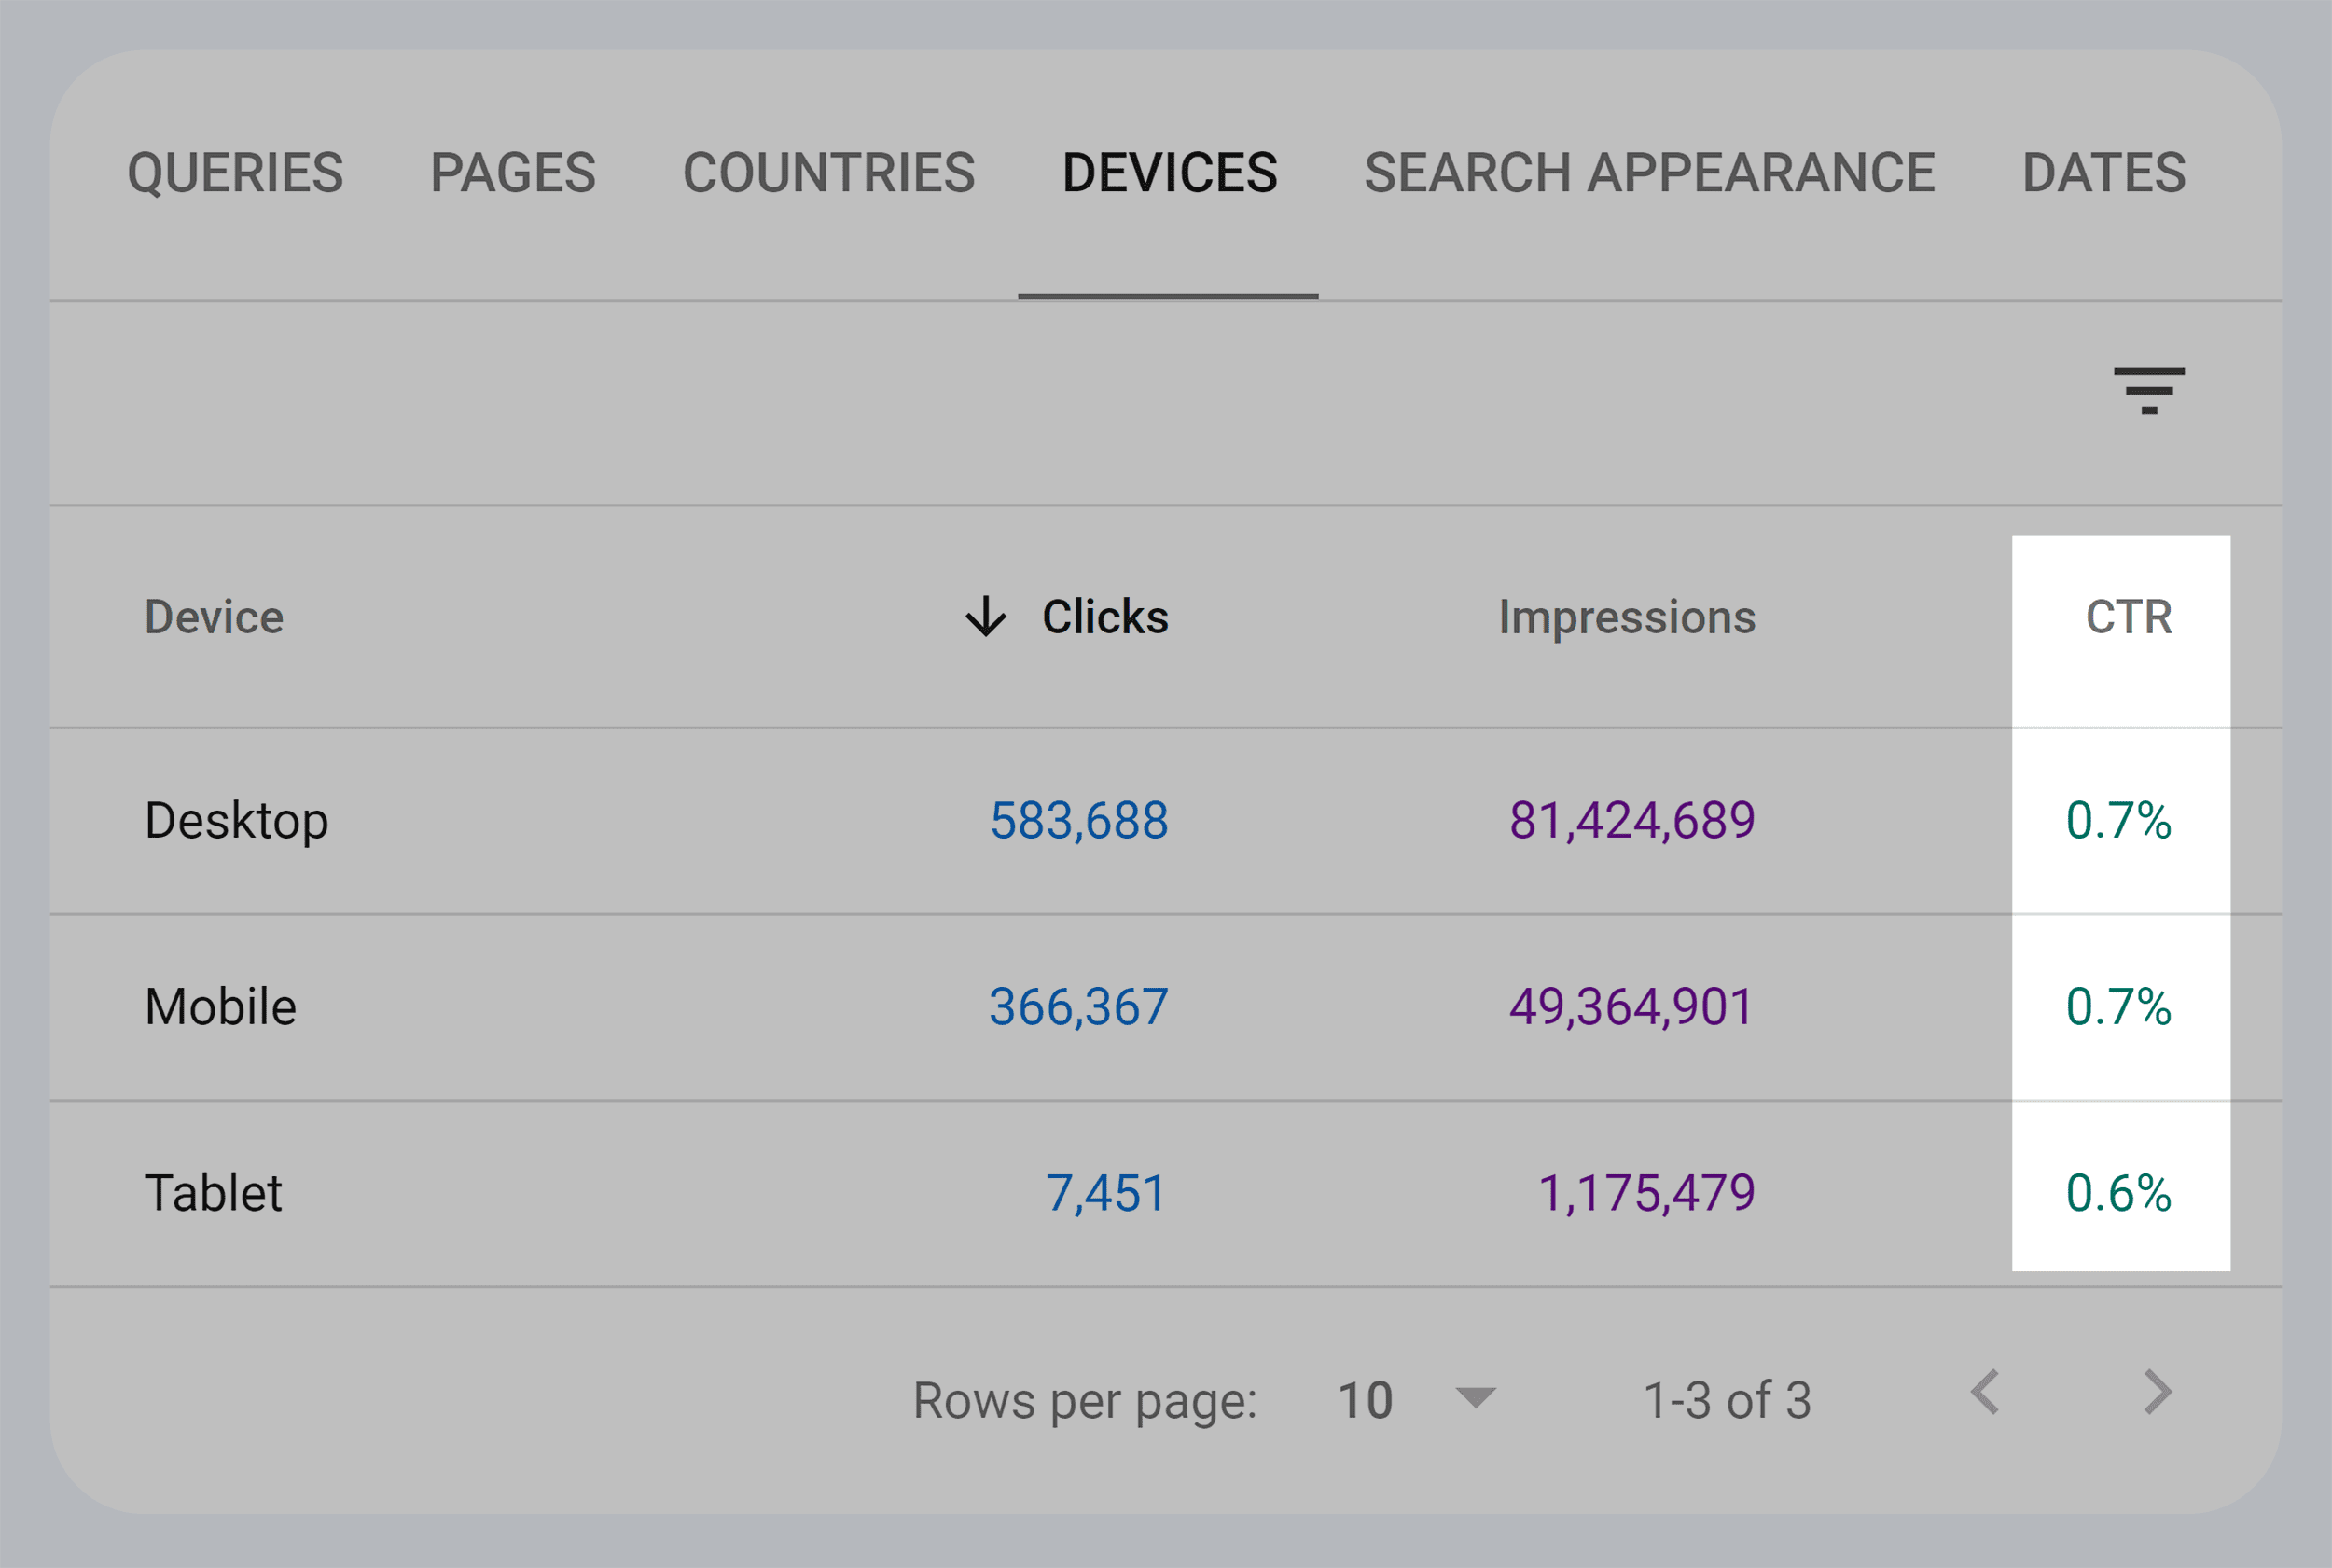This screenshot has width=2332, height=1568.
Task: Select the Tablet device row
Action: [212, 1192]
